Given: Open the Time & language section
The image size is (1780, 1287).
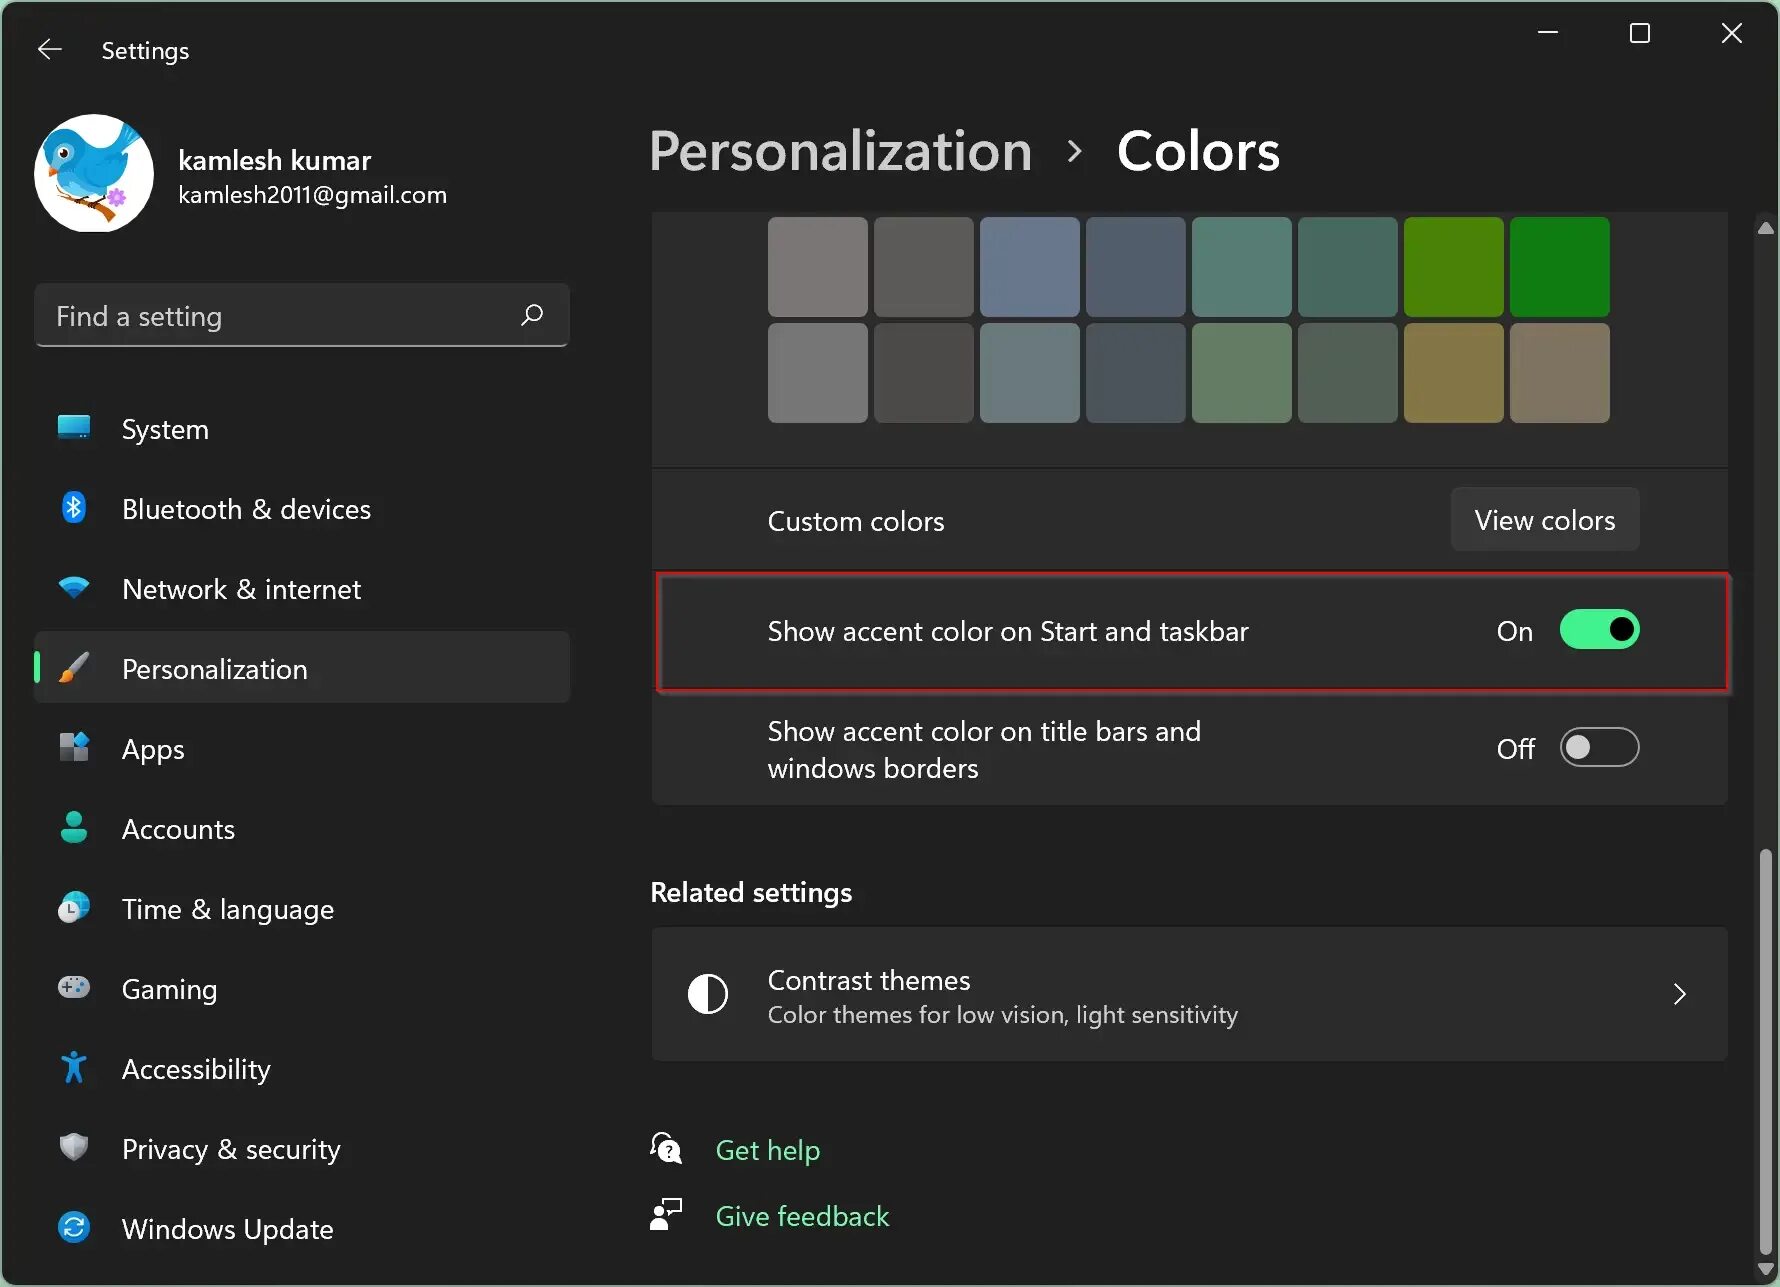Looking at the screenshot, I should [227, 909].
